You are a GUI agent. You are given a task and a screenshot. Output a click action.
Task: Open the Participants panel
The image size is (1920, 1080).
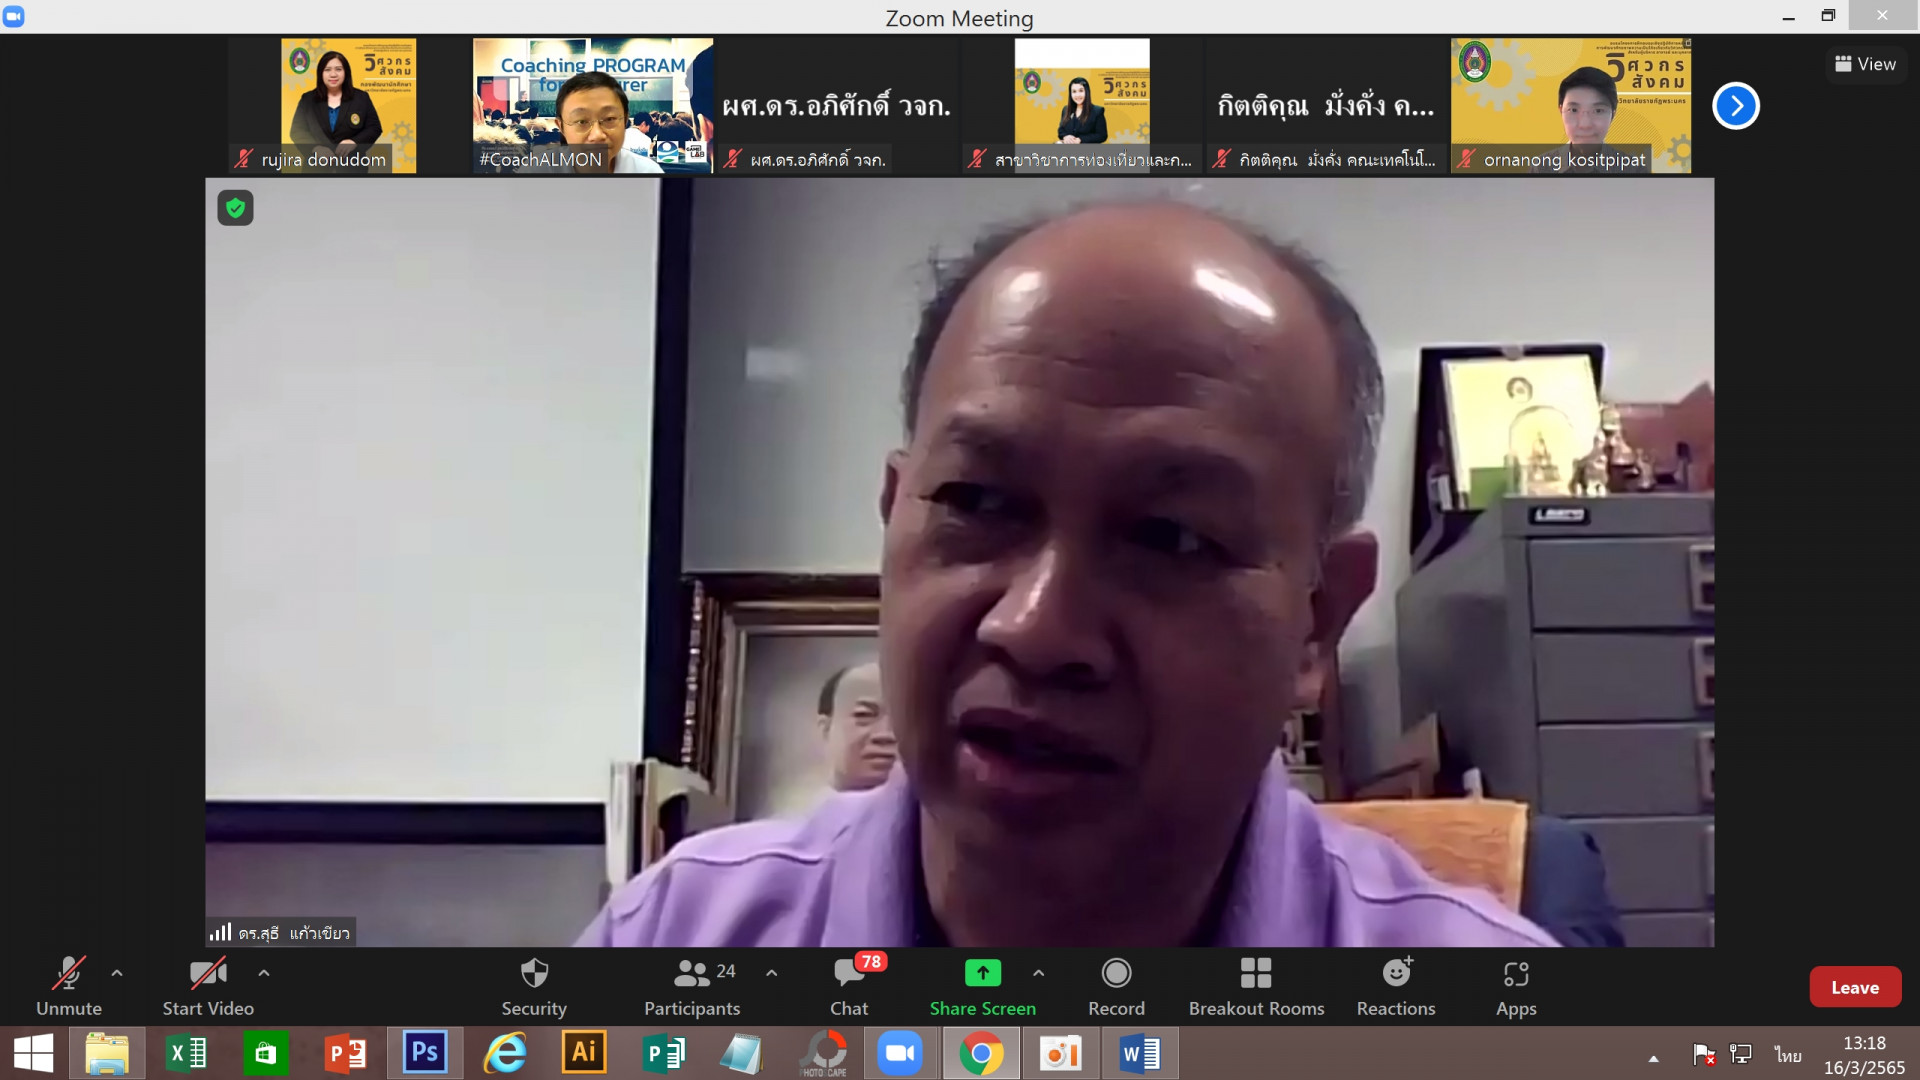(x=692, y=986)
